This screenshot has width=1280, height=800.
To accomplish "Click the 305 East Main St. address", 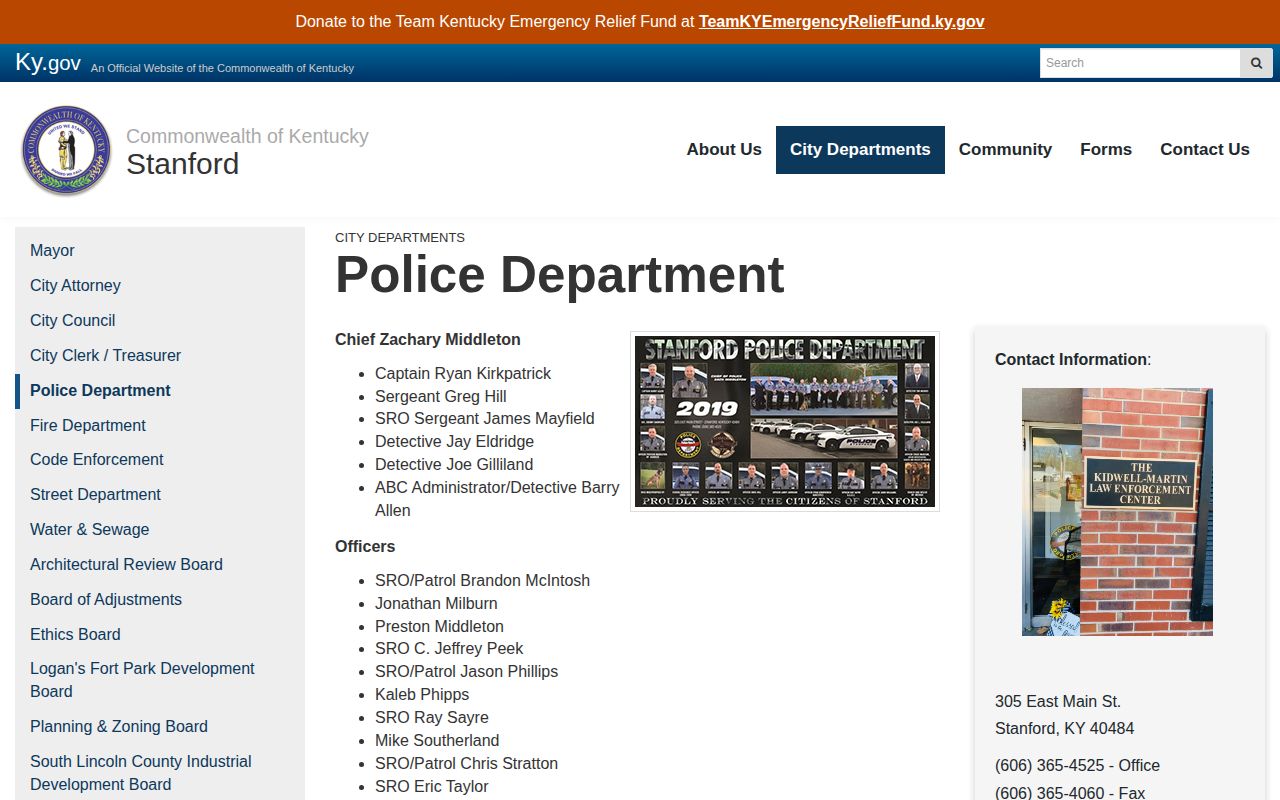I will pyautogui.click(x=1058, y=702).
